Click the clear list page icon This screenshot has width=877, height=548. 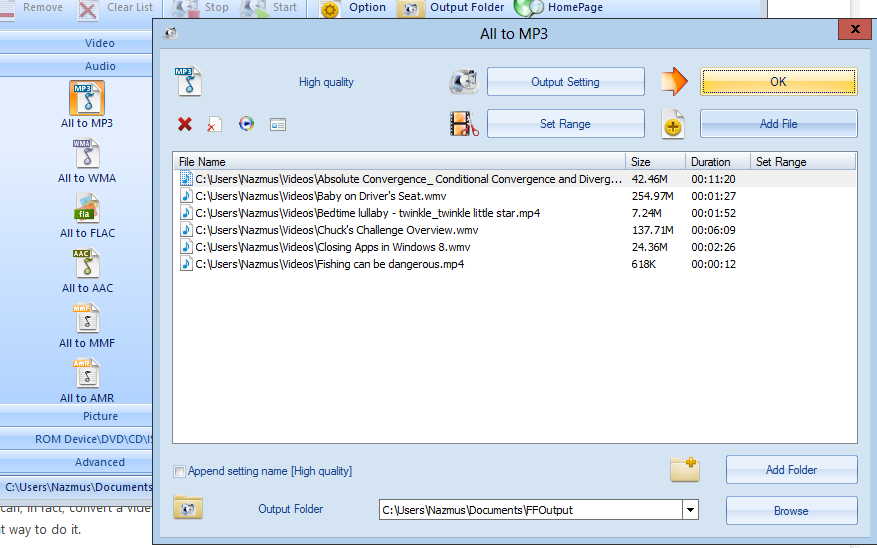215,124
